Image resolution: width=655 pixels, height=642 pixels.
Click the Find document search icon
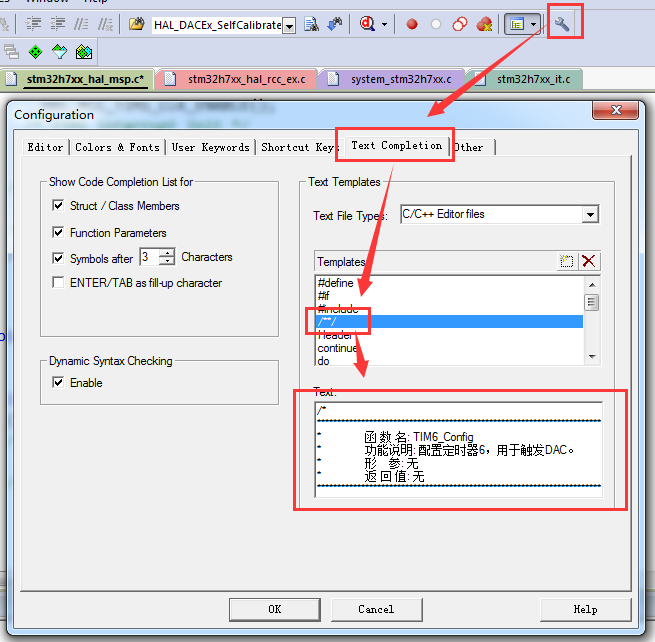[311, 24]
